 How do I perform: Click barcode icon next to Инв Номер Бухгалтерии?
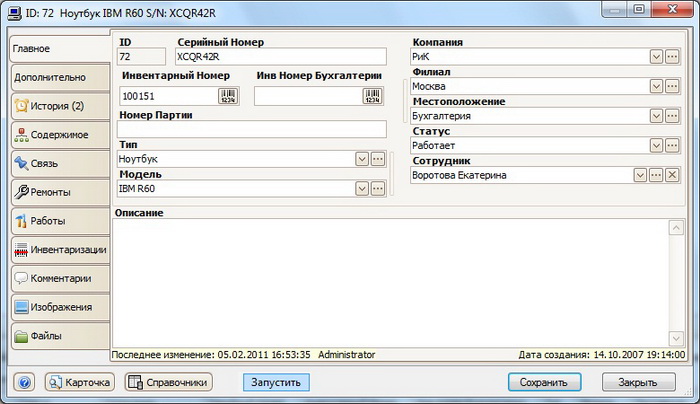coord(372,97)
